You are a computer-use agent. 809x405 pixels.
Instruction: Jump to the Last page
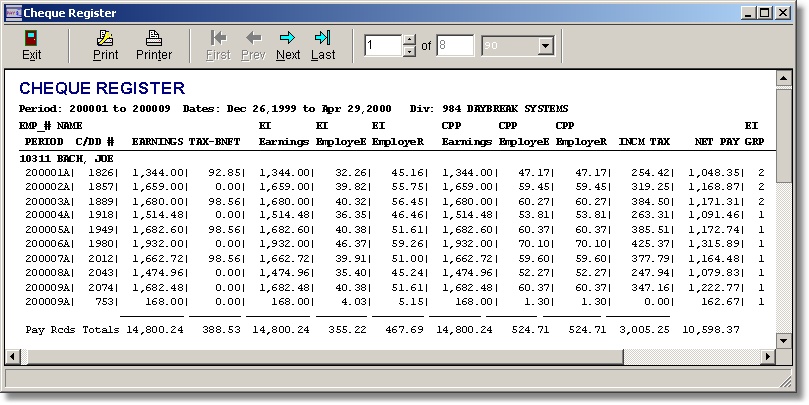tap(323, 45)
